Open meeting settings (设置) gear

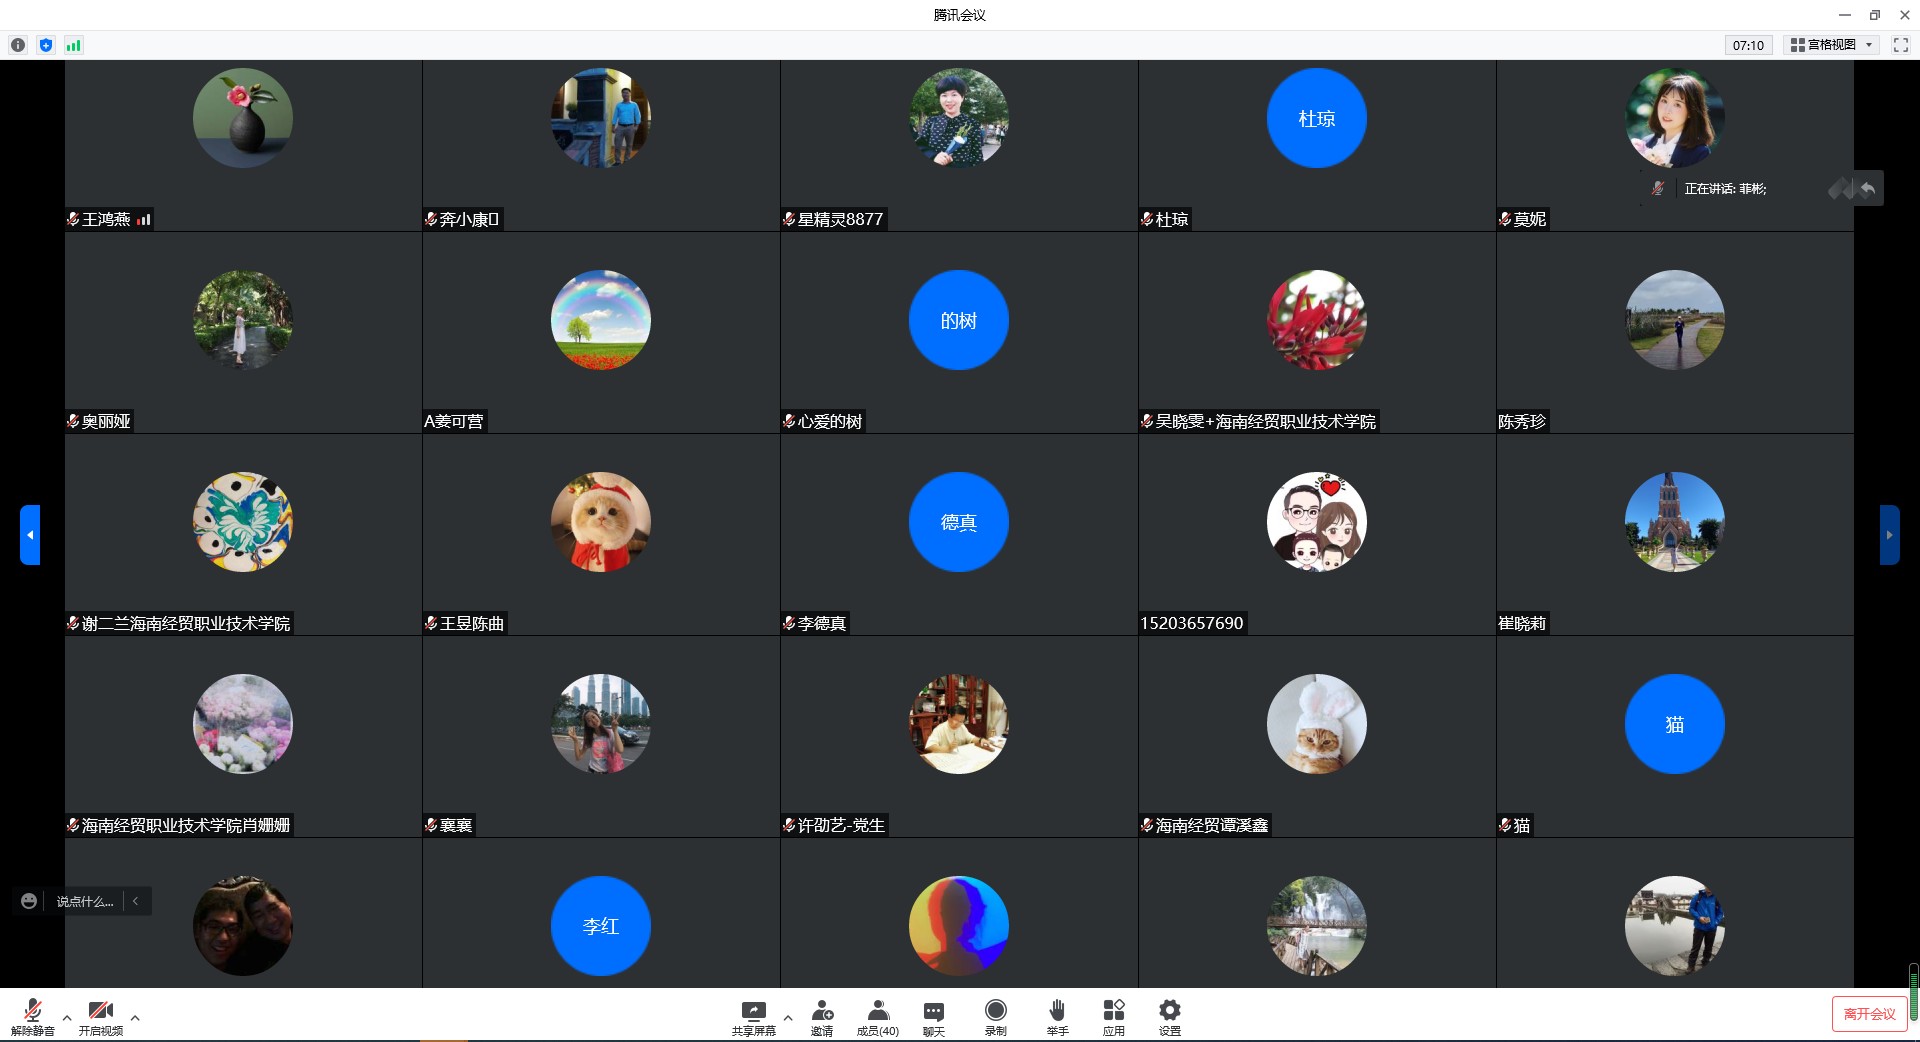(1169, 1016)
